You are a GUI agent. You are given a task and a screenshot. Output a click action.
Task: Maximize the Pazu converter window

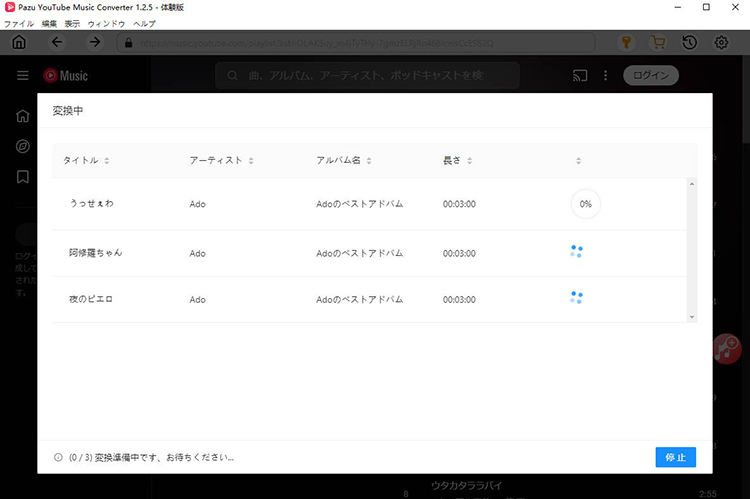(x=706, y=7)
